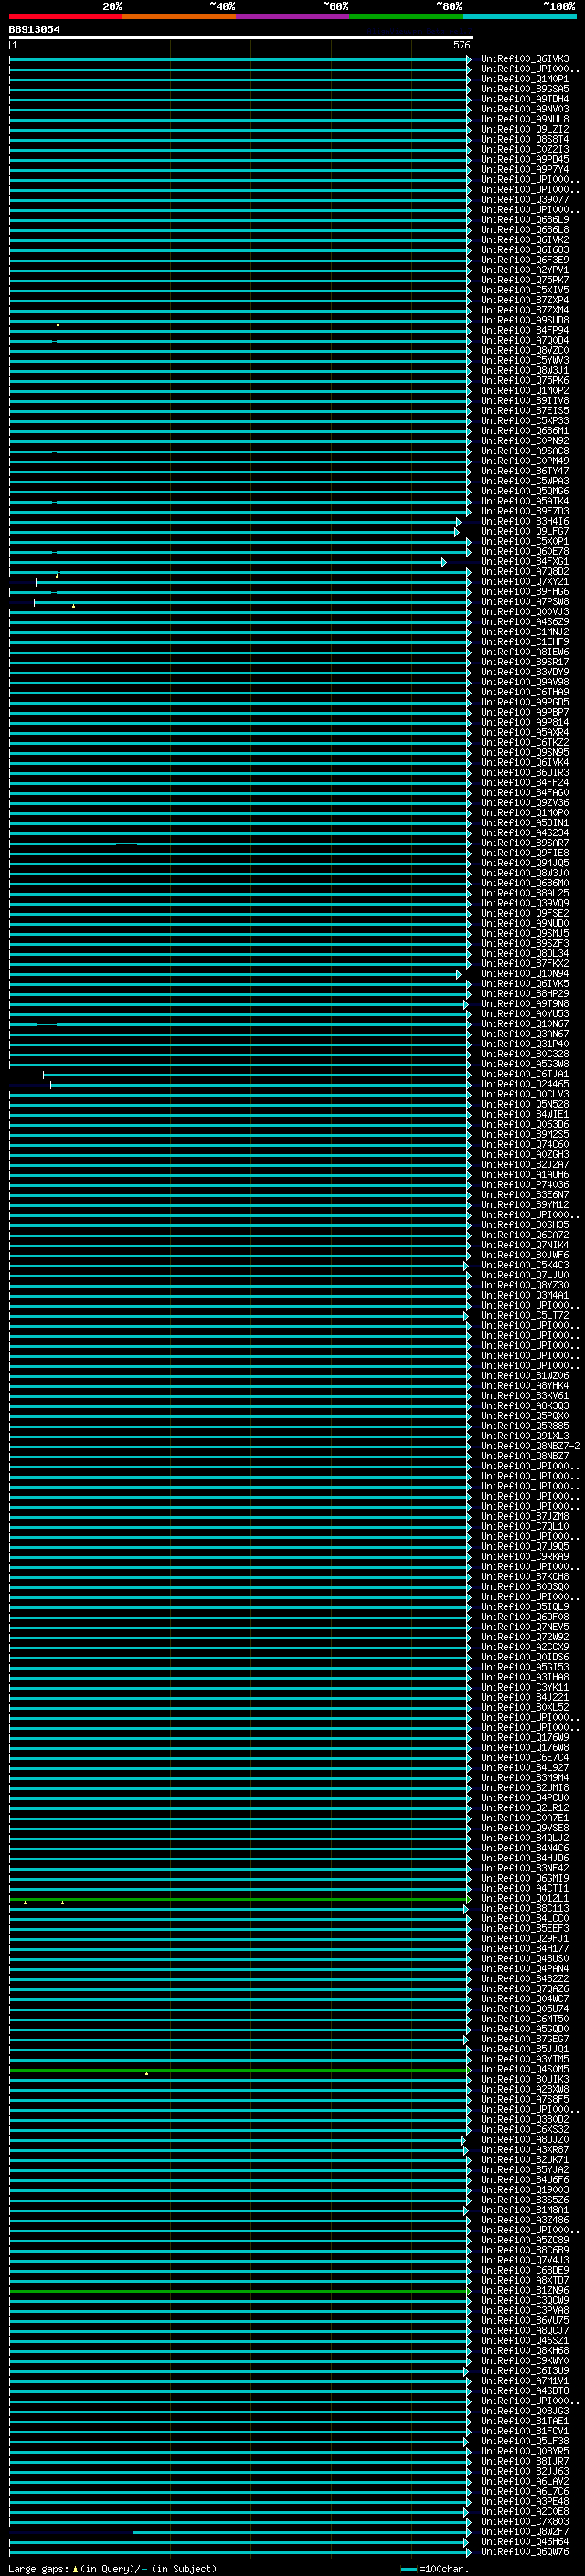The height and width of the screenshot is (2576, 585).
Task: Select label UniRef100_B4FXG1
Action: point(525,562)
